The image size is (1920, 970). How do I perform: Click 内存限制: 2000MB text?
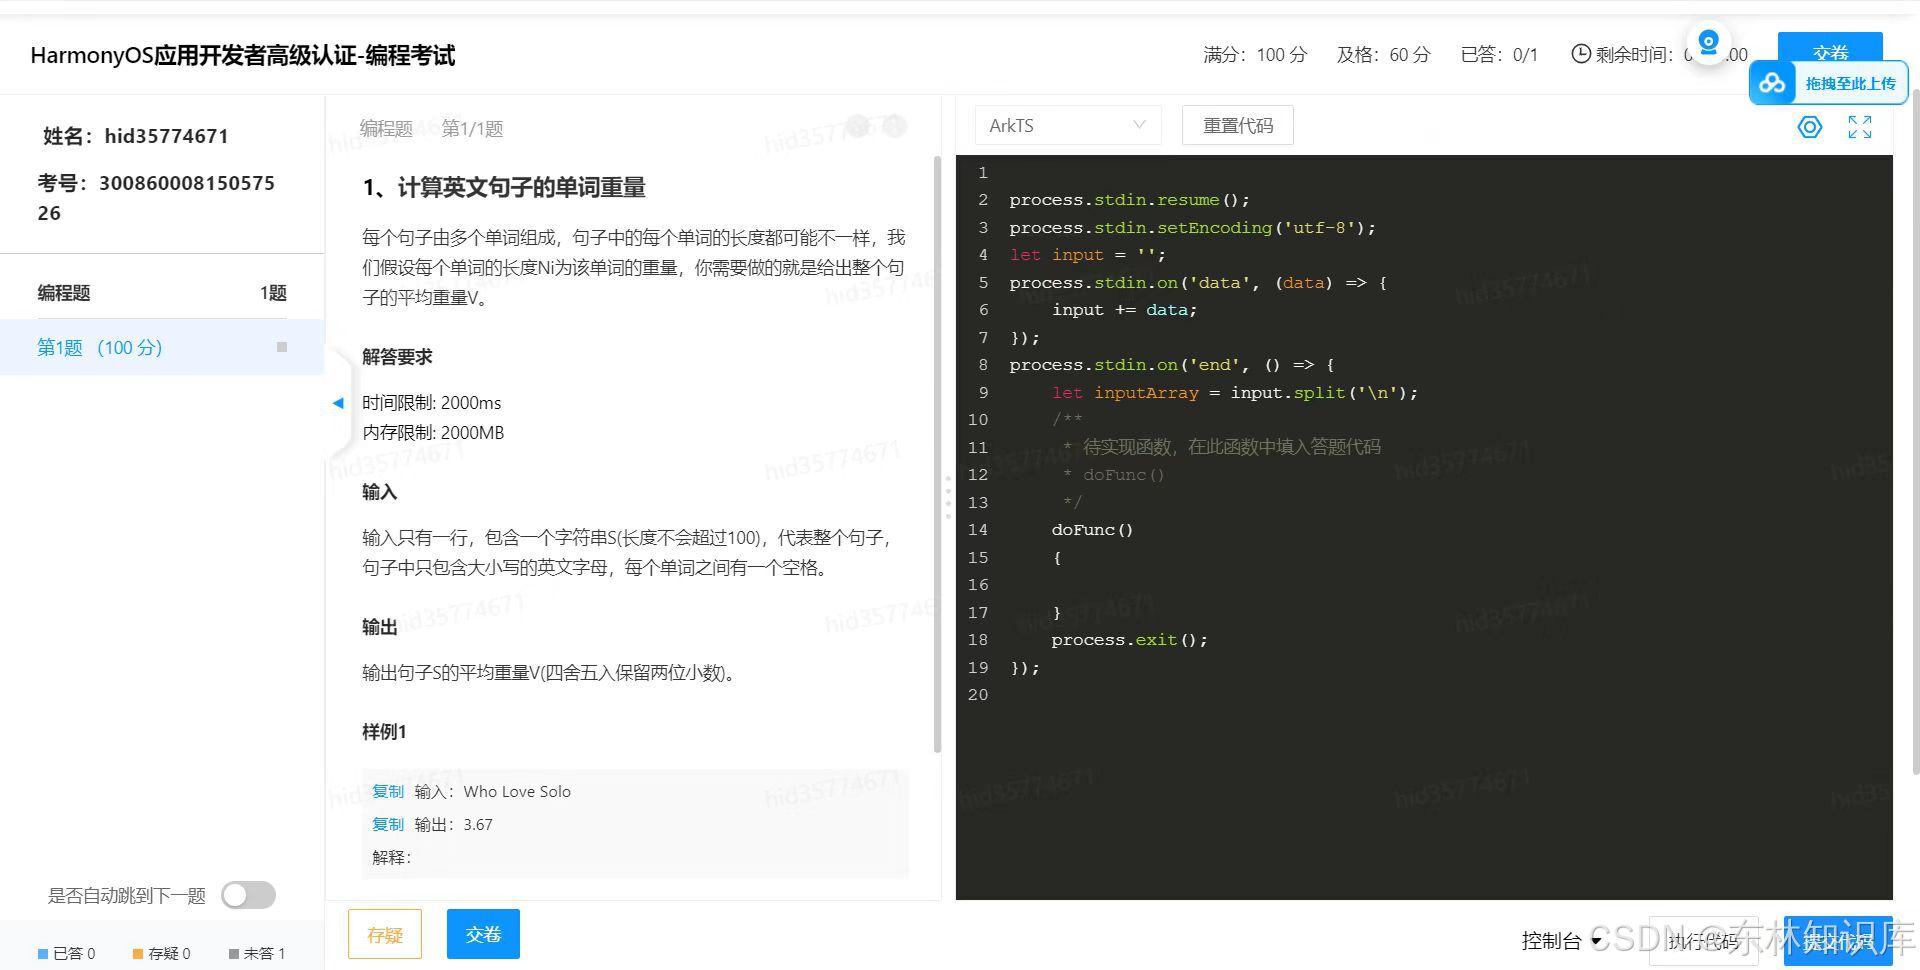point(433,433)
